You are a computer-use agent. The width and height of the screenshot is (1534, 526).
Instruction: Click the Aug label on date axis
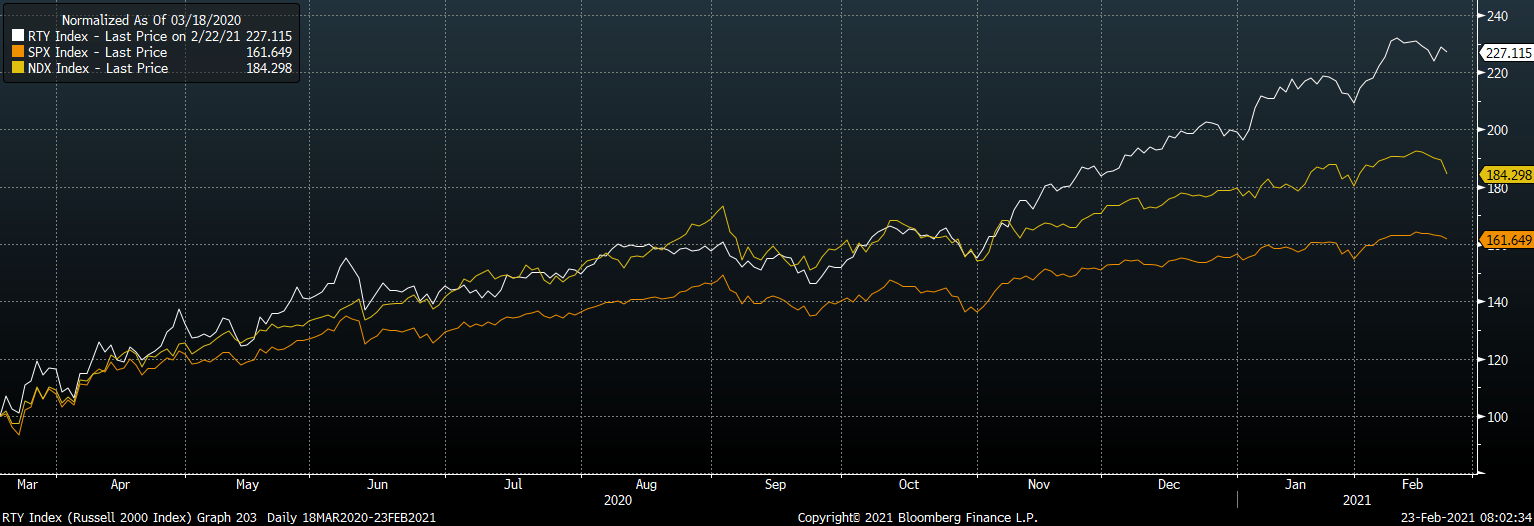646,484
